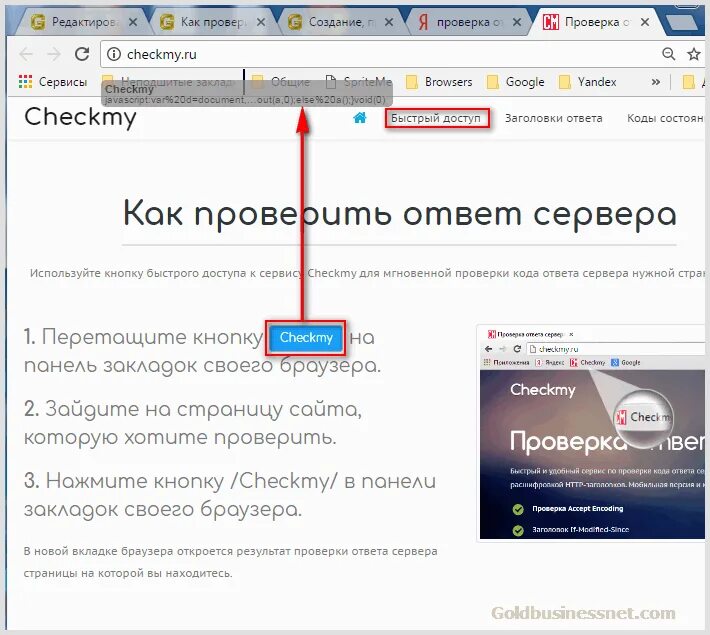
Task: Close the Редактиров tab
Action: (133, 22)
